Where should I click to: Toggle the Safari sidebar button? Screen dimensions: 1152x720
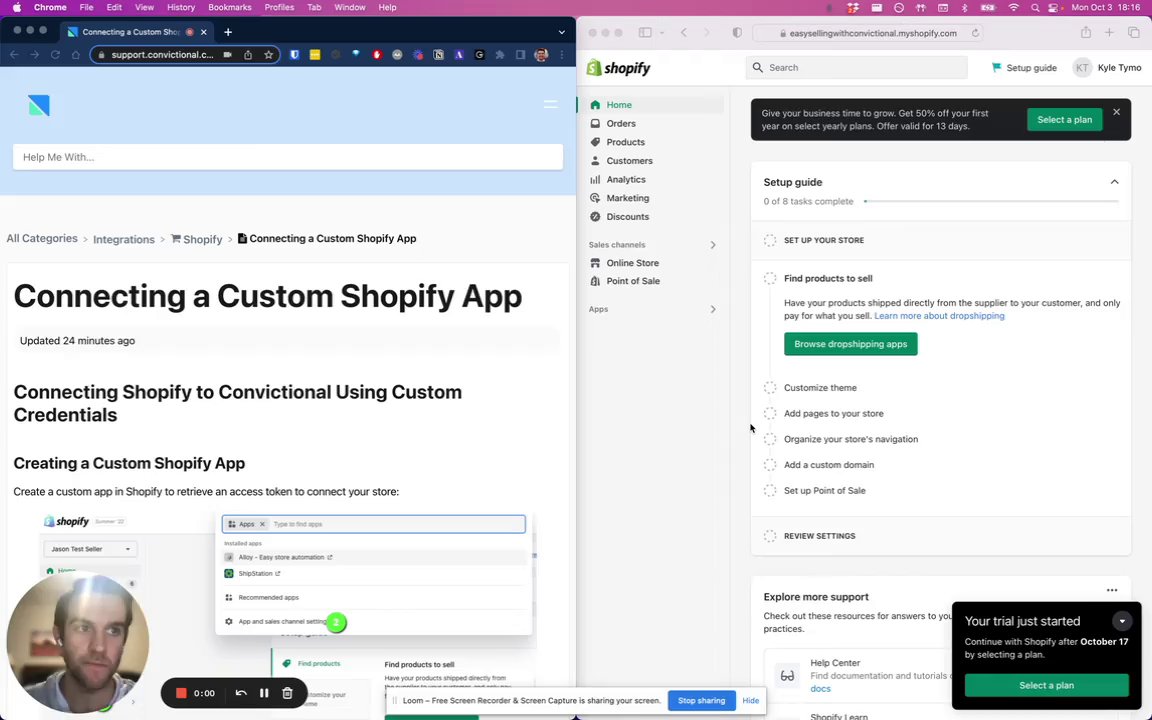point(645,32)
